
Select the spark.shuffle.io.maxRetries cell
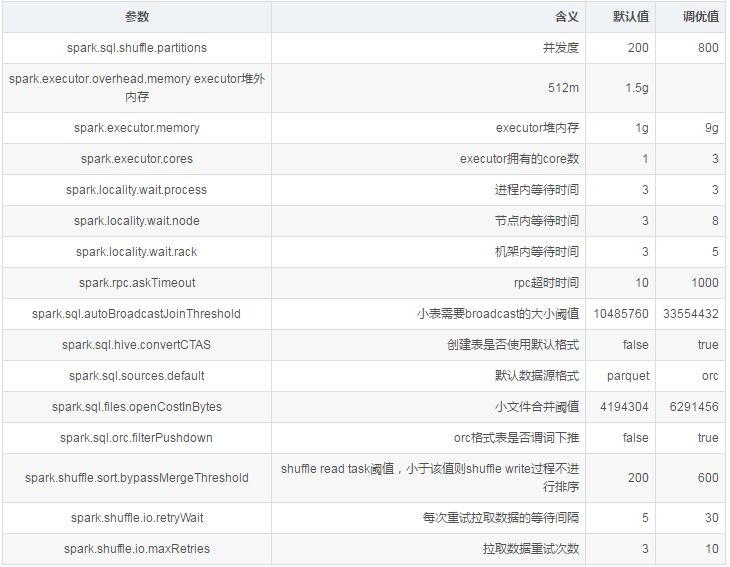coord(136,549)
